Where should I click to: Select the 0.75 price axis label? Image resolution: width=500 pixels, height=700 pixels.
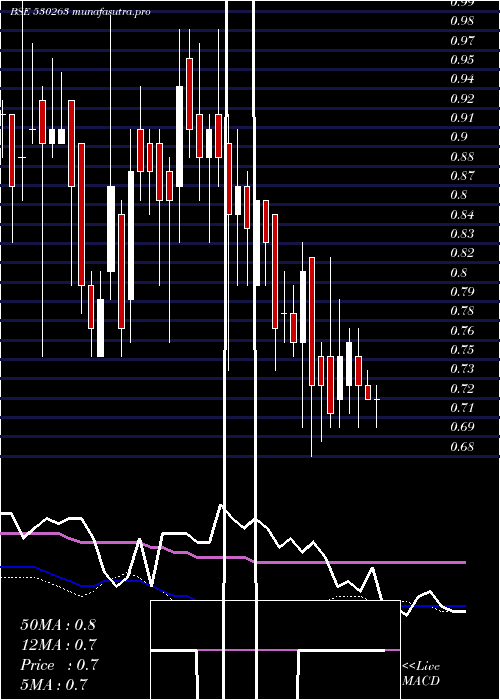tap(462, 350)
